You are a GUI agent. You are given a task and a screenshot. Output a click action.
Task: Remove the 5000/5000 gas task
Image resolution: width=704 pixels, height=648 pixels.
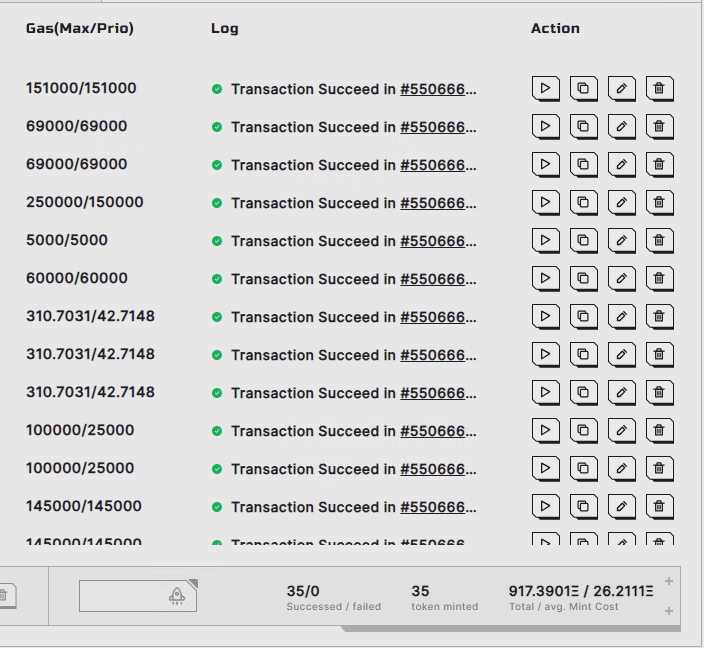point(659,240)
